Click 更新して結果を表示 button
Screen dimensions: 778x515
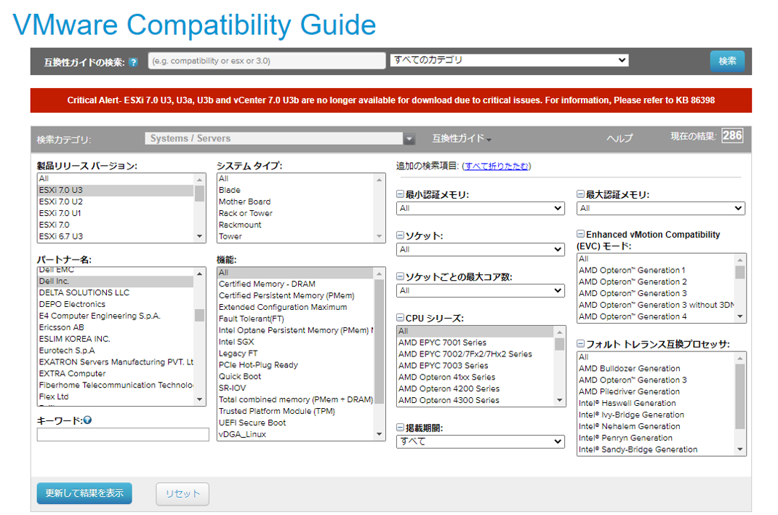point(84,493)
